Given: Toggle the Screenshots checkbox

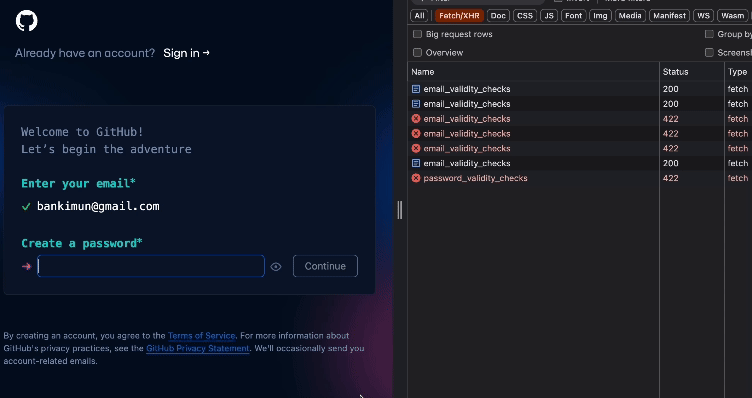Looking at the screenshot, I should tap(709, 53).
